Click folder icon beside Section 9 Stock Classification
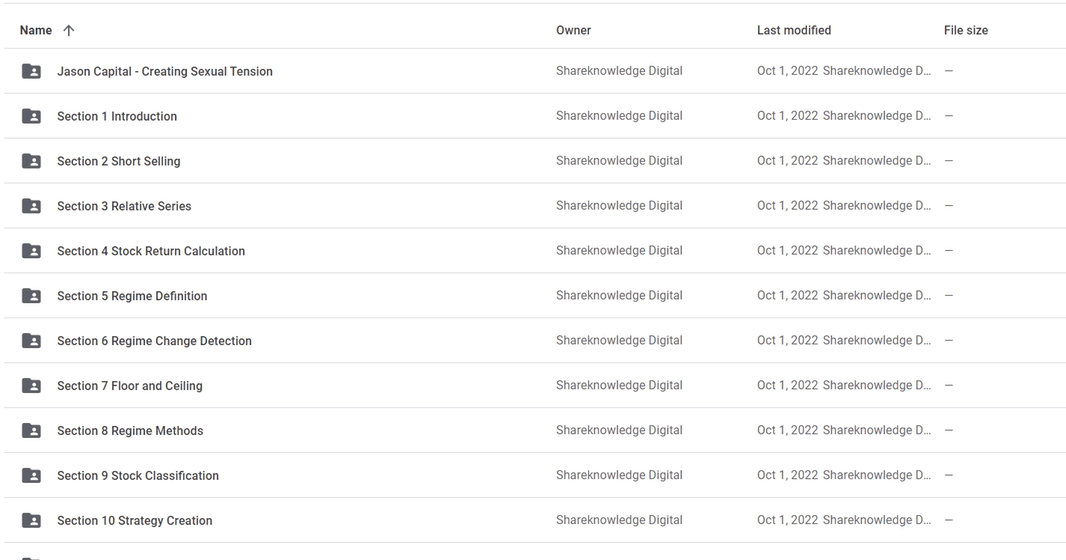This screenshot has width=1066, height=560. 31,475
